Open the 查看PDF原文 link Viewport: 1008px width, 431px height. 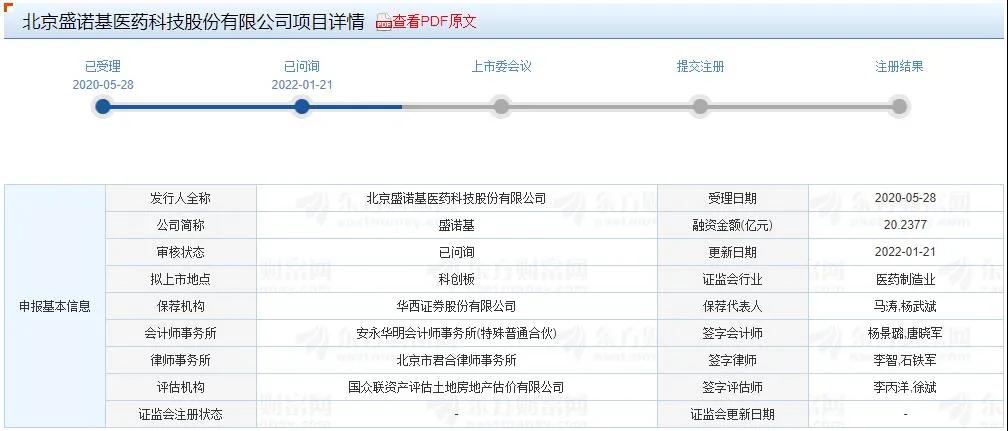pos(435,22)
